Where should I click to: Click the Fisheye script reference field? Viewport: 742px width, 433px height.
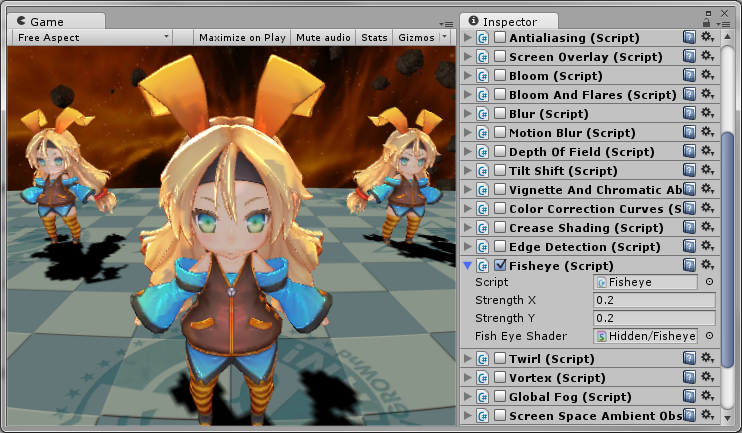point(645,282)
